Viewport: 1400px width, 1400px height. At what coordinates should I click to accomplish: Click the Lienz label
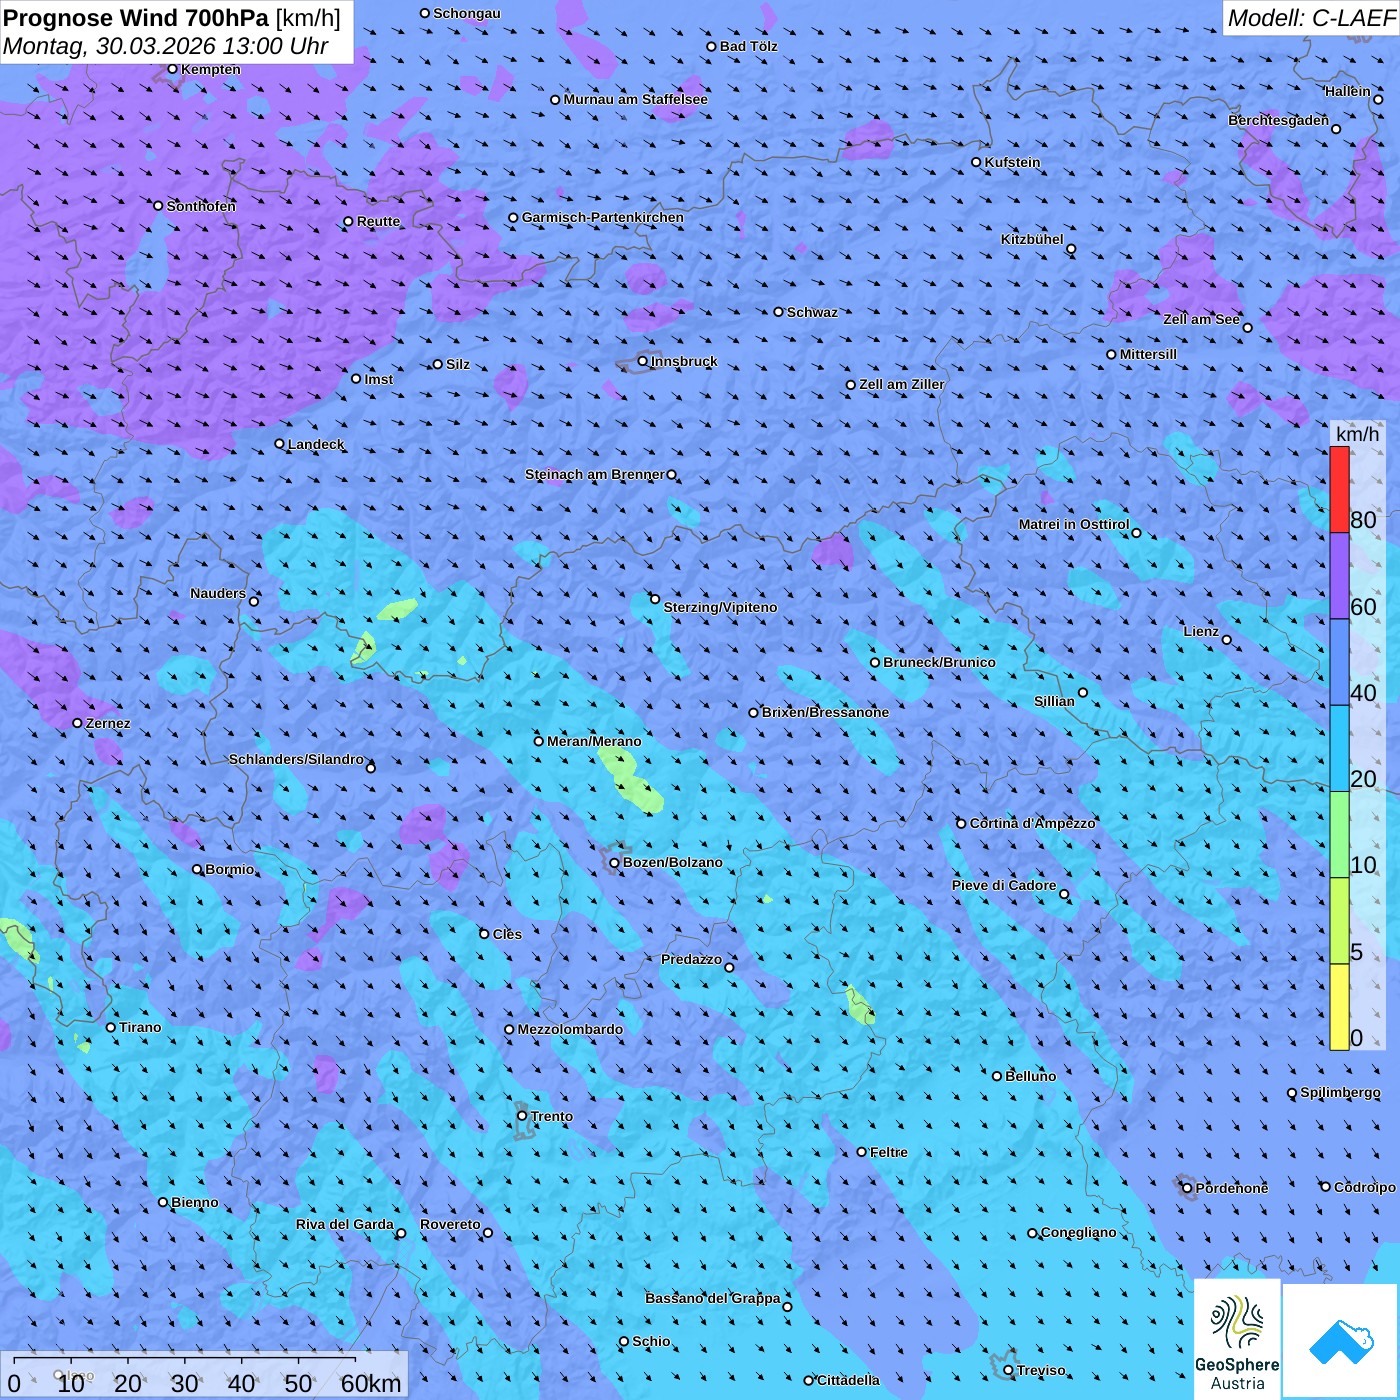coord(1201,631)
